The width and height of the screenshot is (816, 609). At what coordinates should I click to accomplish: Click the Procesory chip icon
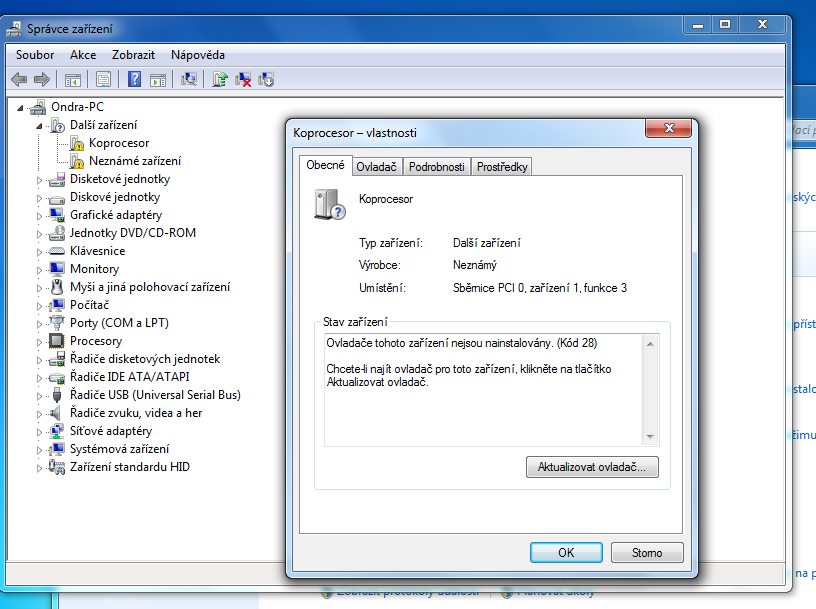click(x=57, y=341)
